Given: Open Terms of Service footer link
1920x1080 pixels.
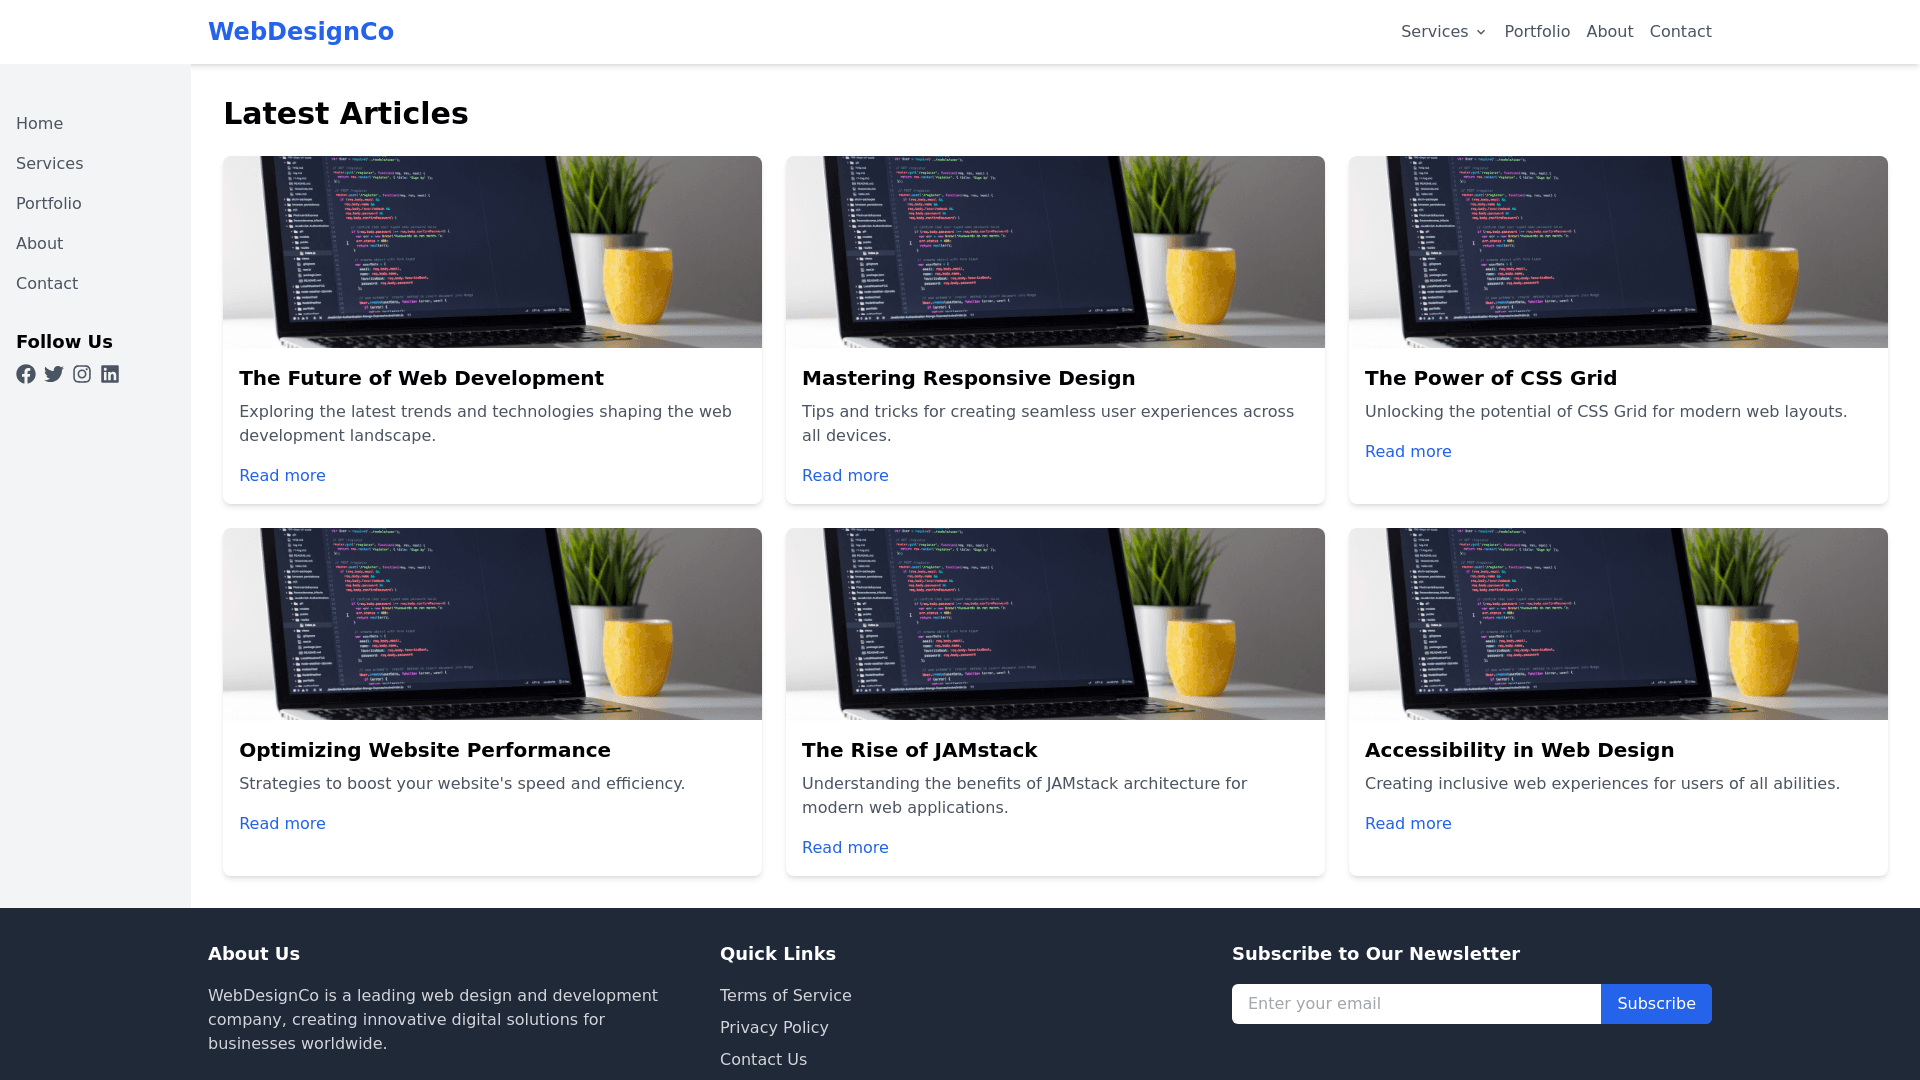Looking at the screenshot, I should [x=786, y=996].
